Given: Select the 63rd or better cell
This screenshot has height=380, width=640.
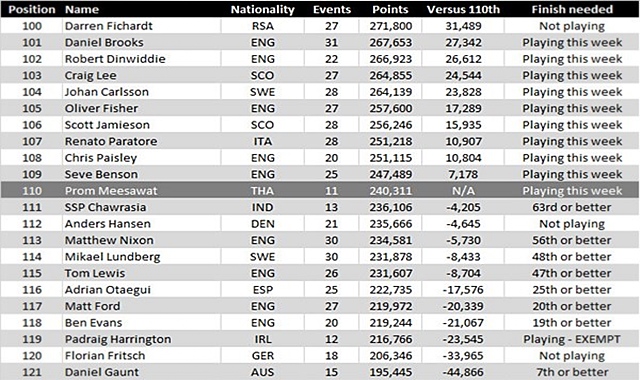Looking at the screenshot, I should tap(572, 207).
